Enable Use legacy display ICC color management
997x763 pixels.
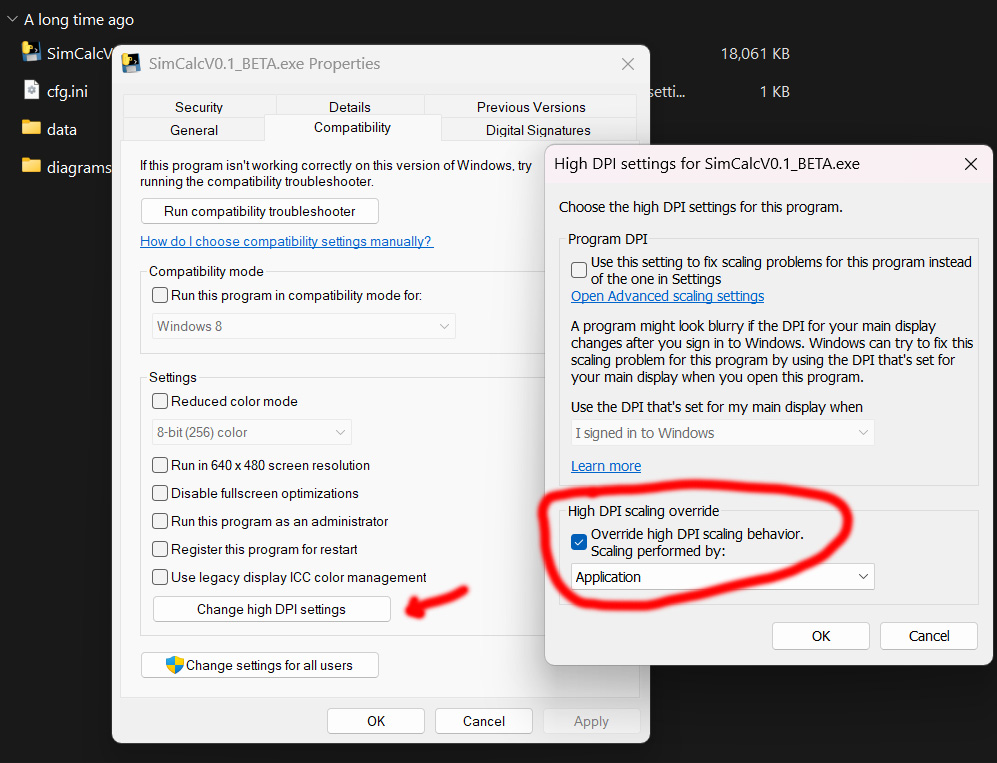tap(160, 577)
